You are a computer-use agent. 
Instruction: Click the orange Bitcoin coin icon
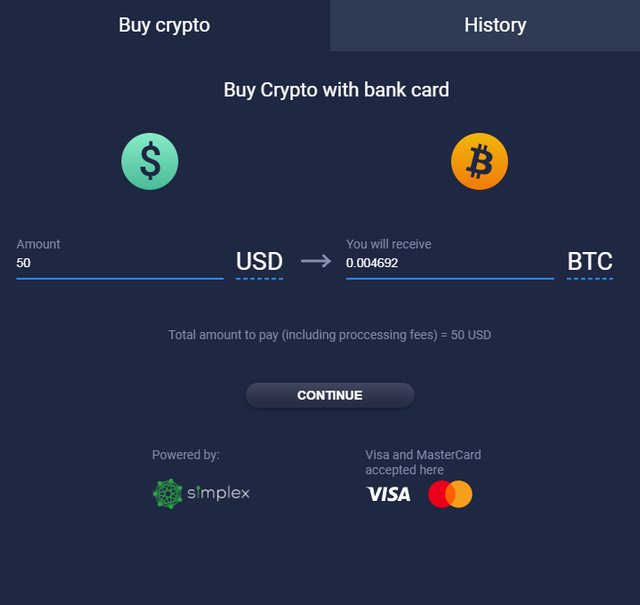pos(479,161)
